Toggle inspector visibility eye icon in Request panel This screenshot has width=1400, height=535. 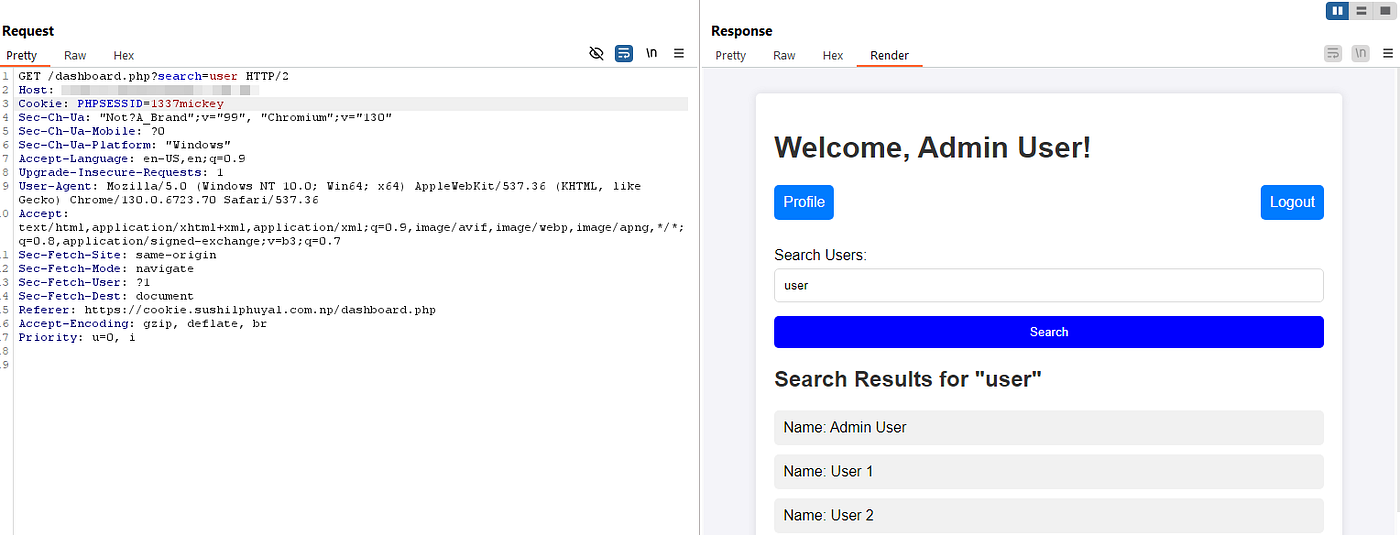[x=597, y=54]
